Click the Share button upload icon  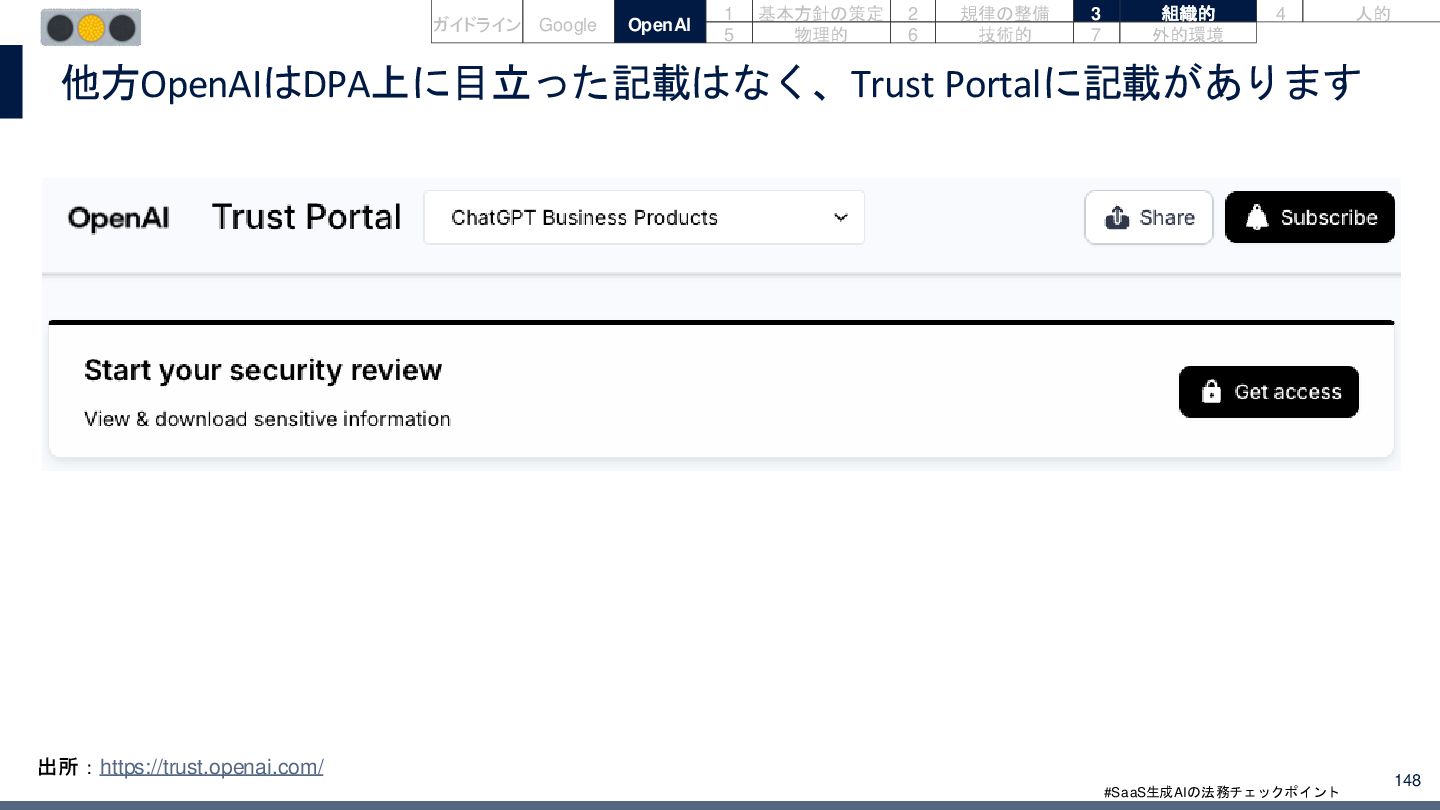(1117, 217)
